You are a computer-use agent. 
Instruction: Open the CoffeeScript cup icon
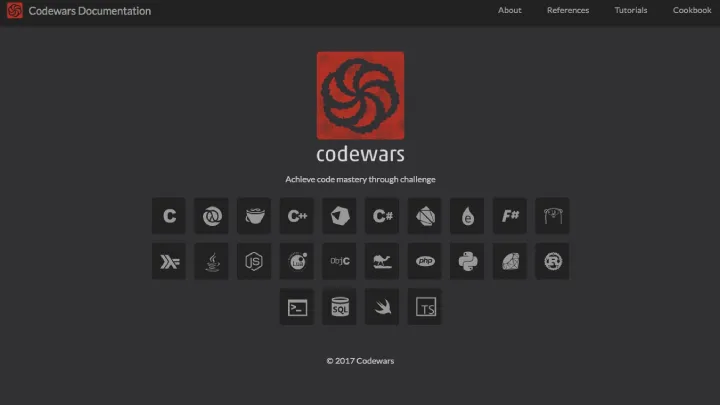tap(254, 216)
